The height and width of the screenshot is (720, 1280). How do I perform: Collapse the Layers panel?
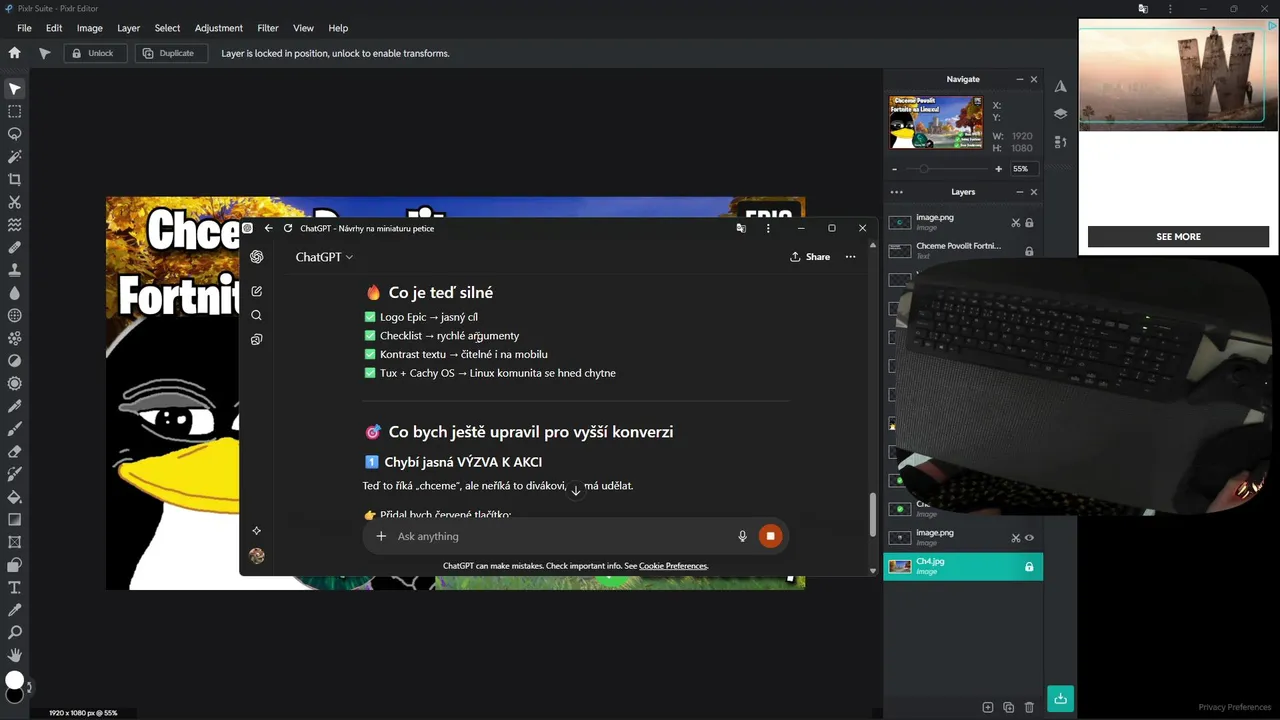(x=1019, y=192)
